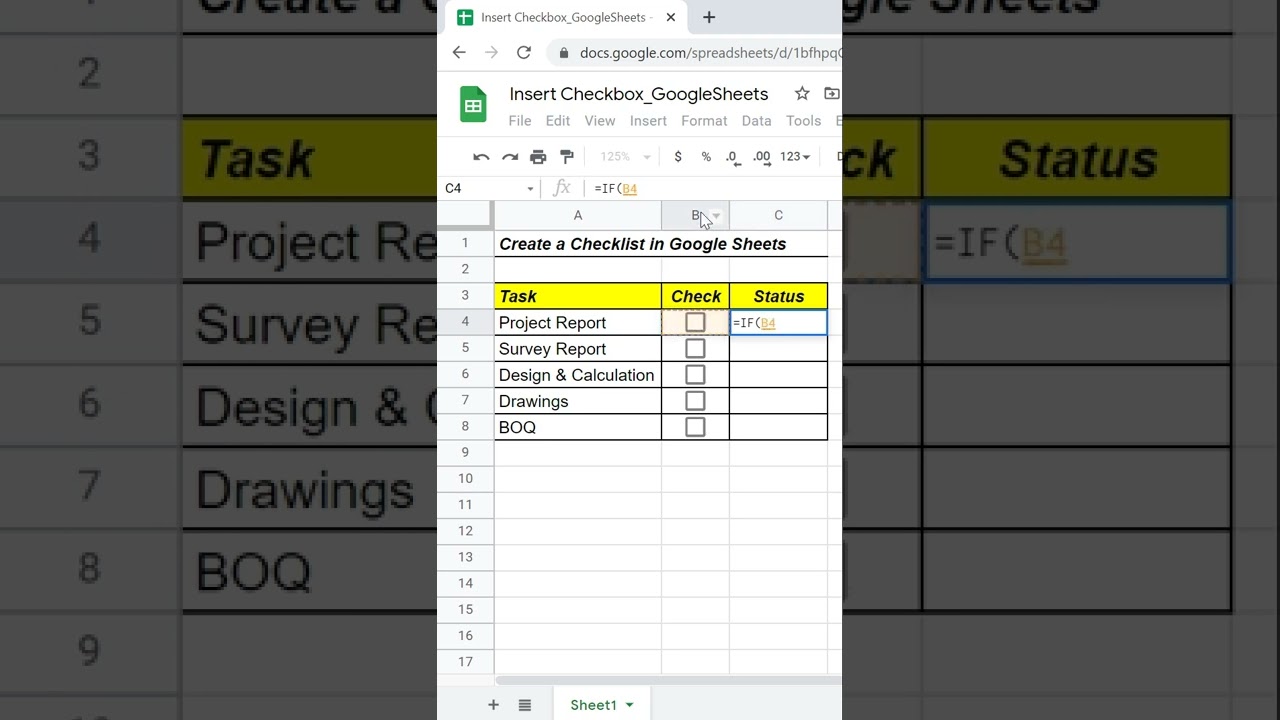Click the horizontal scrollbar above sheet tabs
This screenshot has width=1280, height=720.
click(x=668, y=681)
